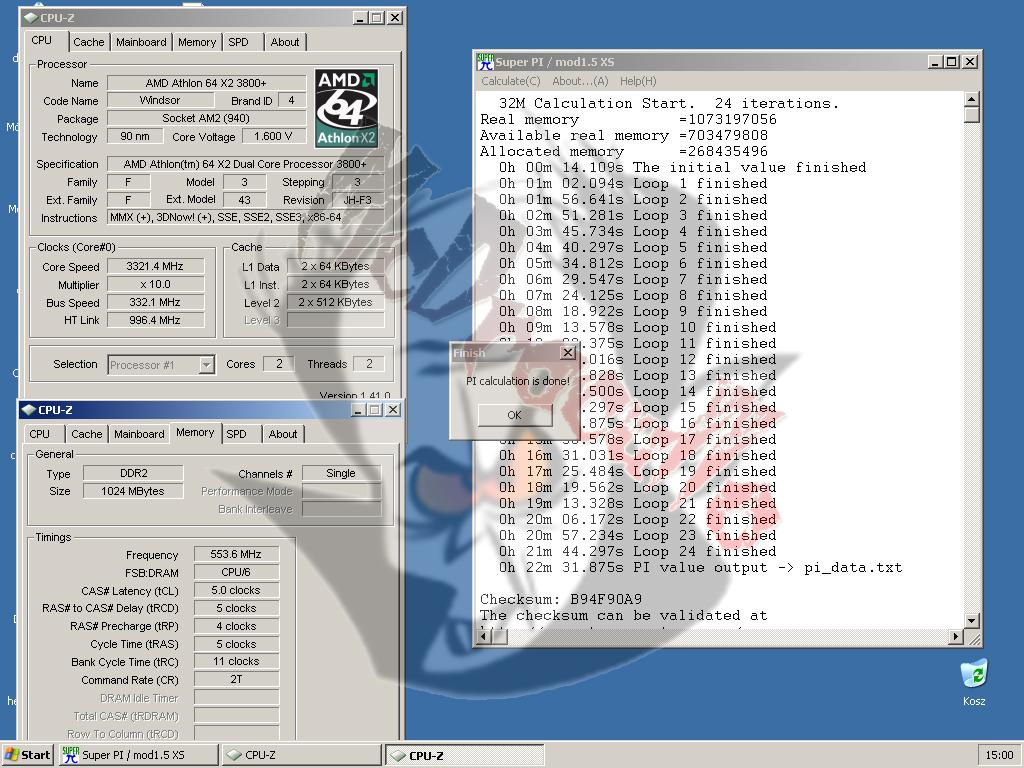The image size is (1024, 768).
Task: Click OK in the Finish dialog
Action: (x=515, y=415)
